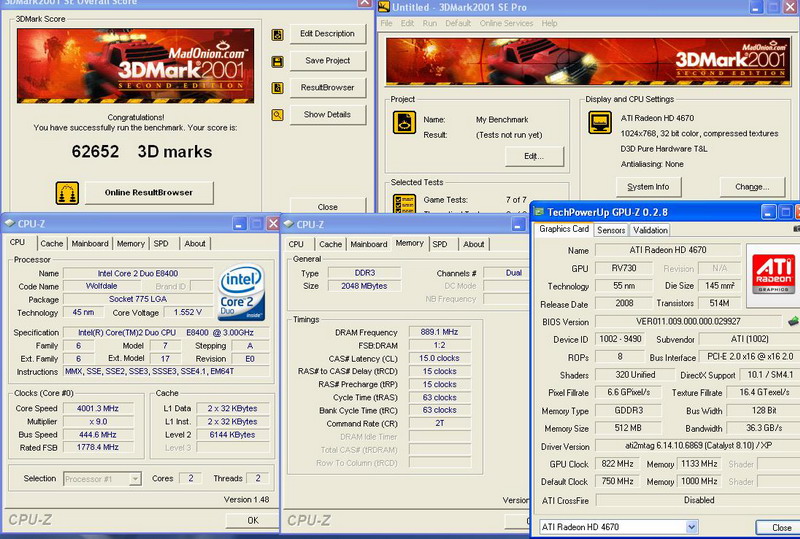Click the Memory CPU-Z window title icon
800x539 pixels.
288,224
